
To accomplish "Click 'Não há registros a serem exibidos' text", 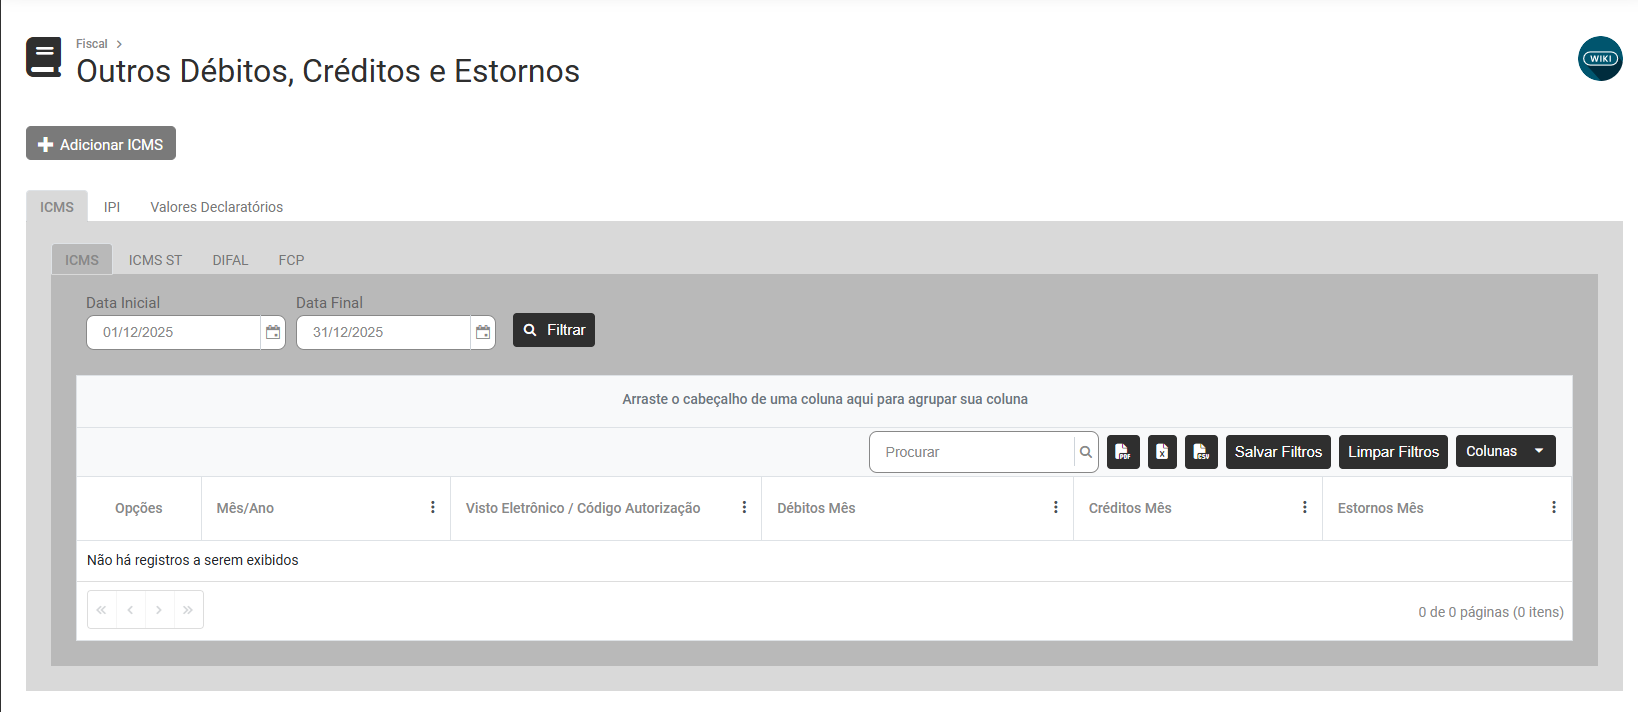I will (193, 560).
